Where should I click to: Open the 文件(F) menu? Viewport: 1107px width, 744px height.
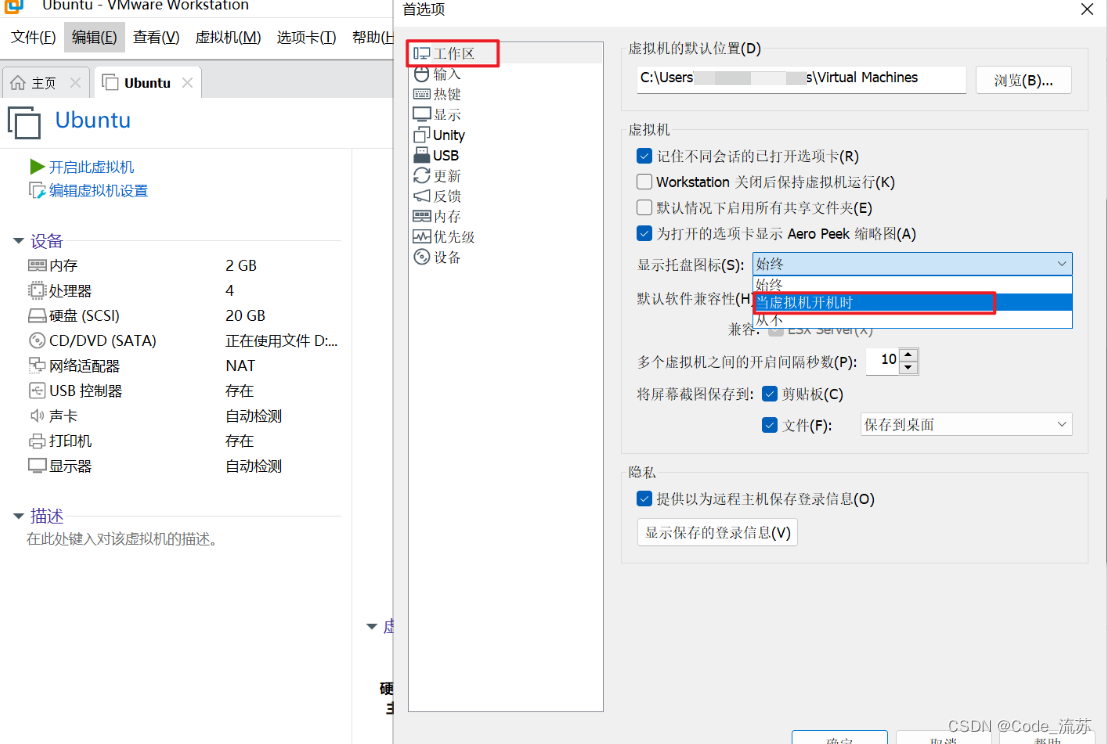[x=33, y=37]
